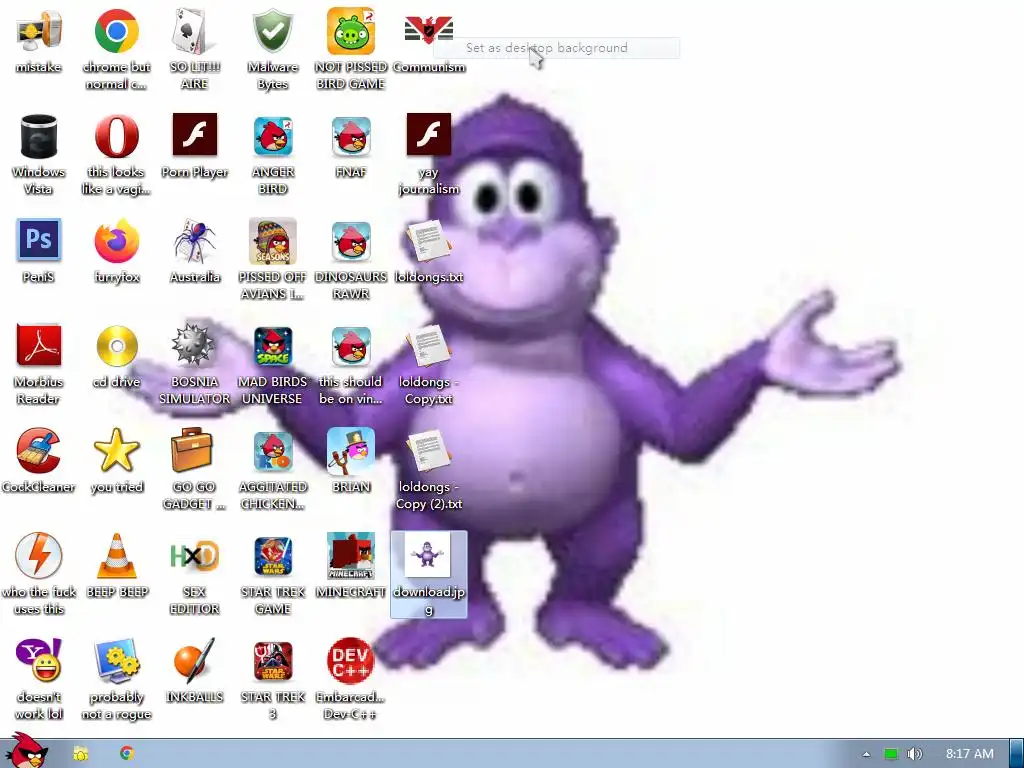Open Malware Bytes shield icon
This screenshot has height=768, width=1024.
click(272, 31)
